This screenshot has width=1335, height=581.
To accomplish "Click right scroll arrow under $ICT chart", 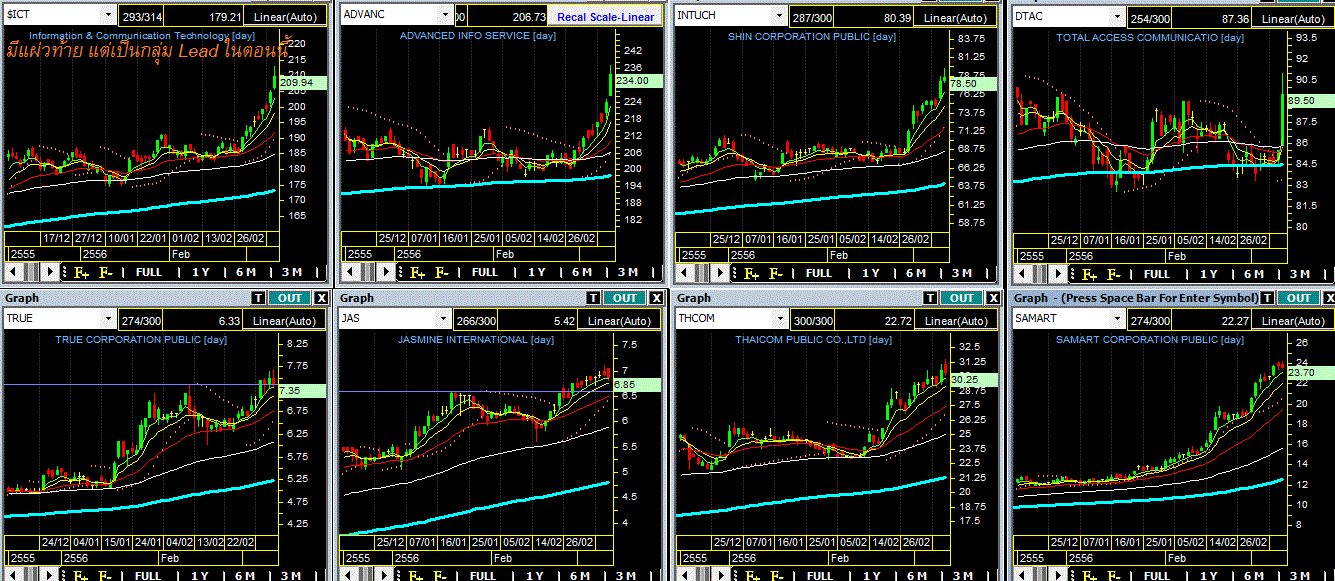I will (x=49, y=272).
